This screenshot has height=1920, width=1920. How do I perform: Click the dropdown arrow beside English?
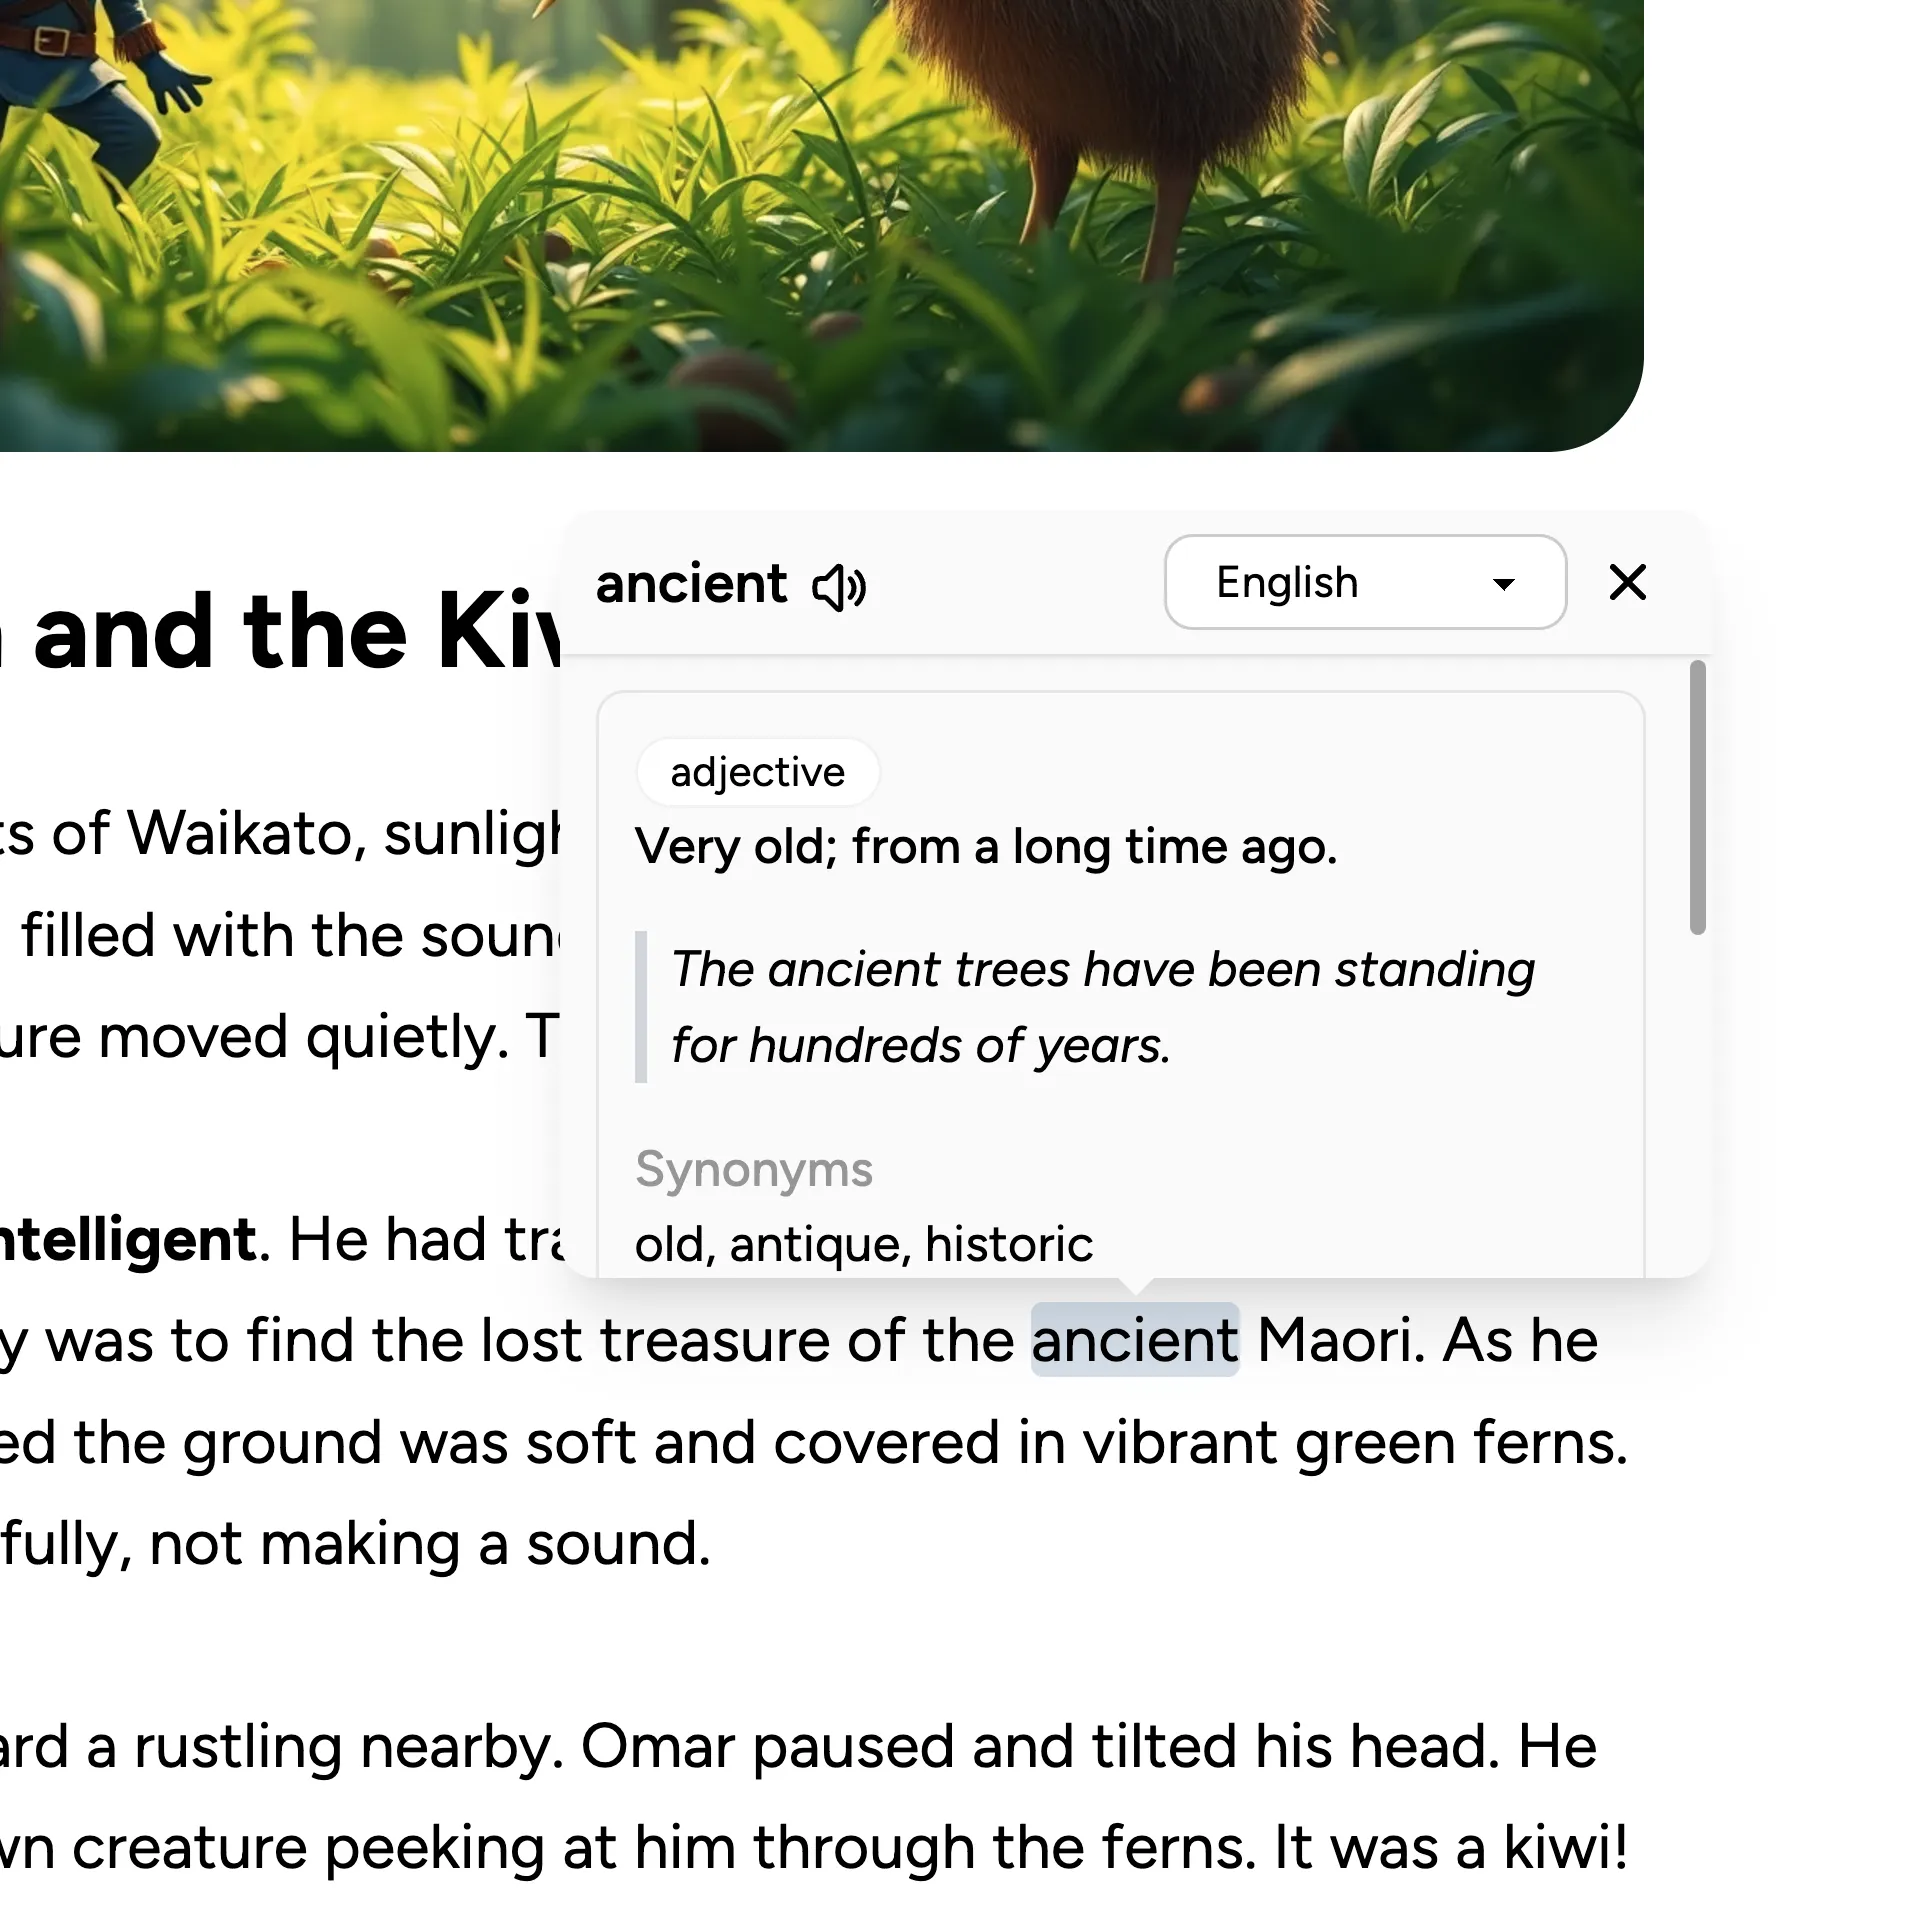[x=1503, y=584]
